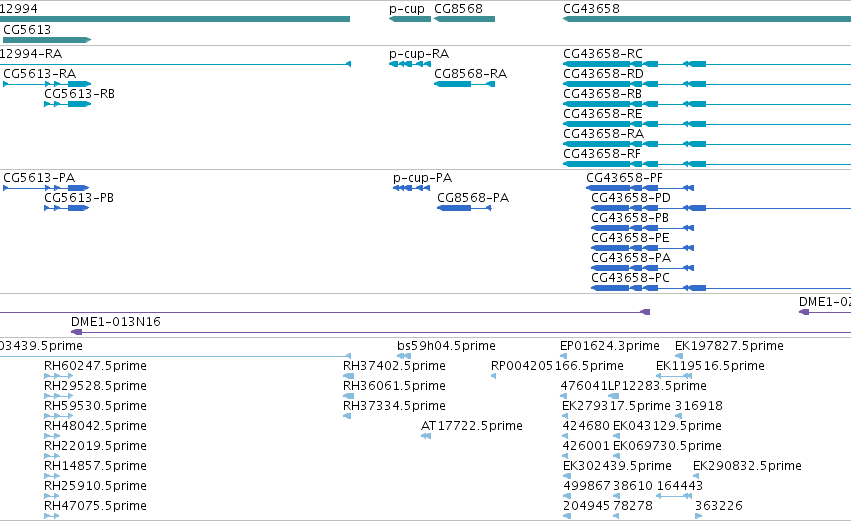The image size is (851, 521).
Task: Click transcript CG43658-RE label
Action: [602, 113]
